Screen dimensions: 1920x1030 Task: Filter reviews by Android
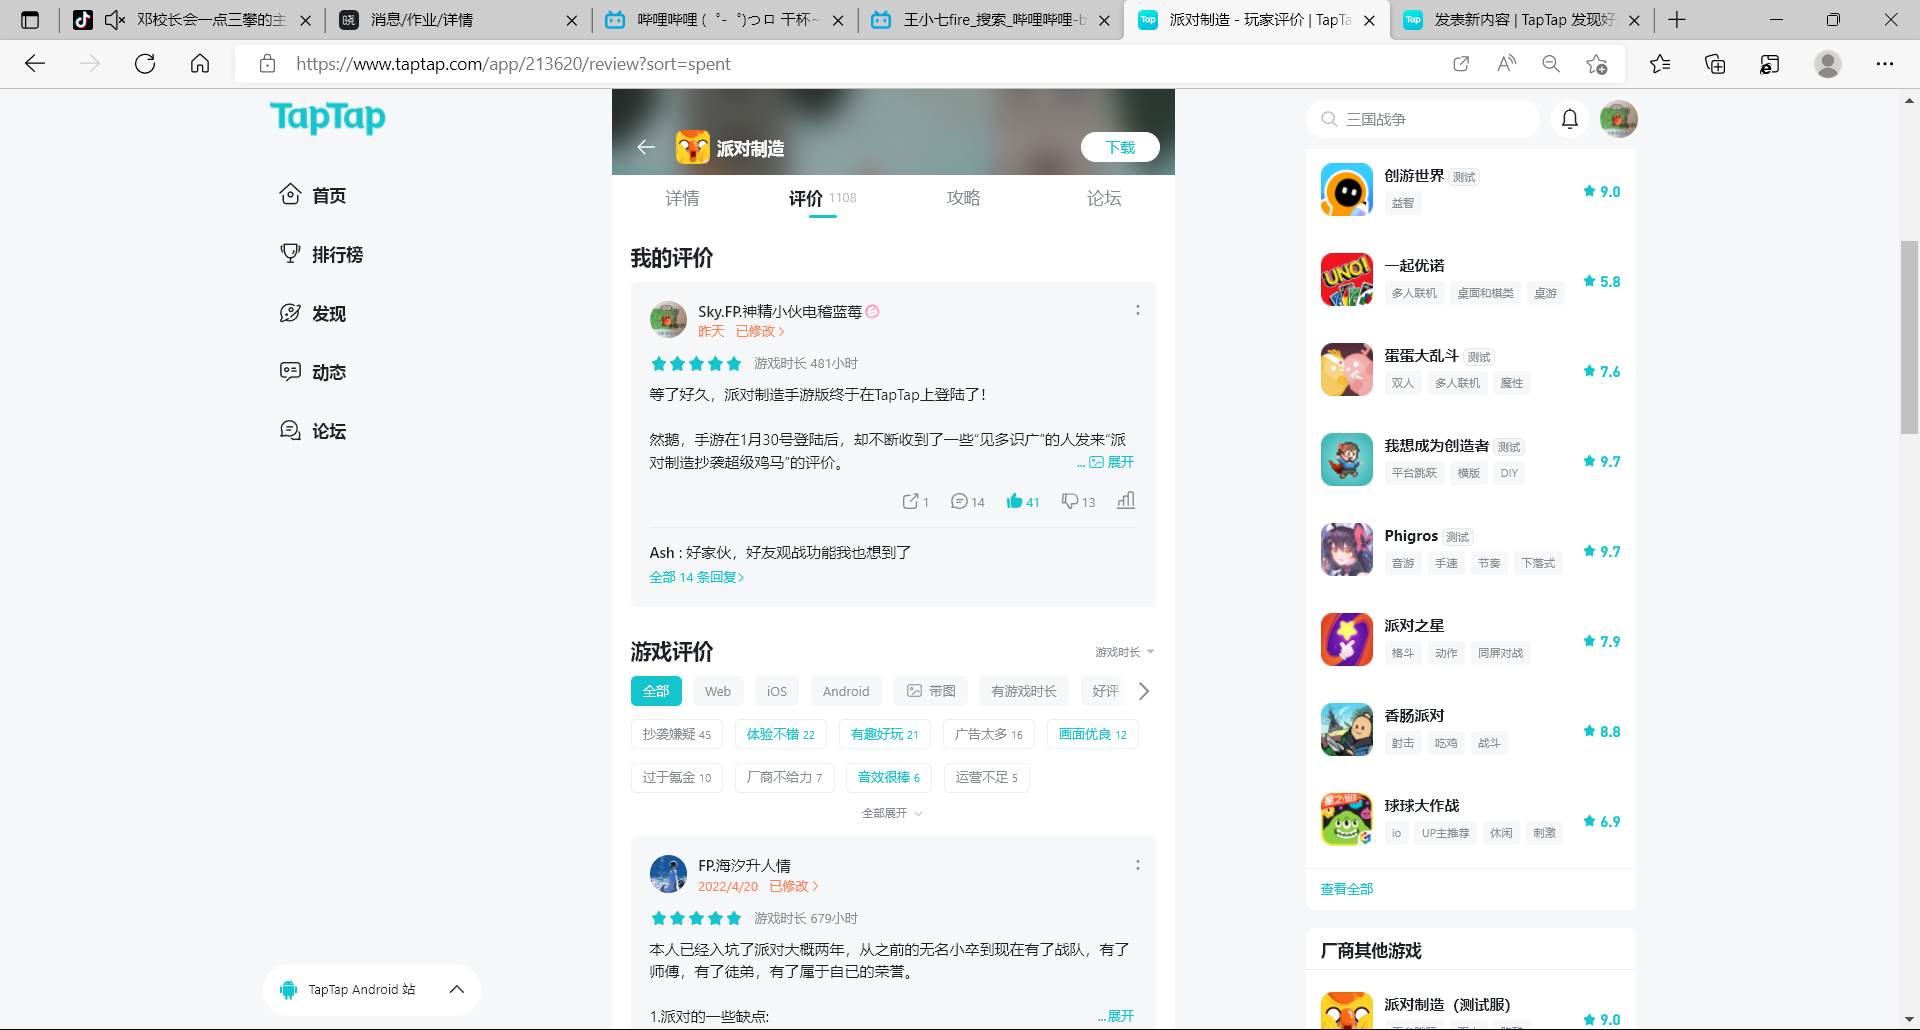coord(846,691)
